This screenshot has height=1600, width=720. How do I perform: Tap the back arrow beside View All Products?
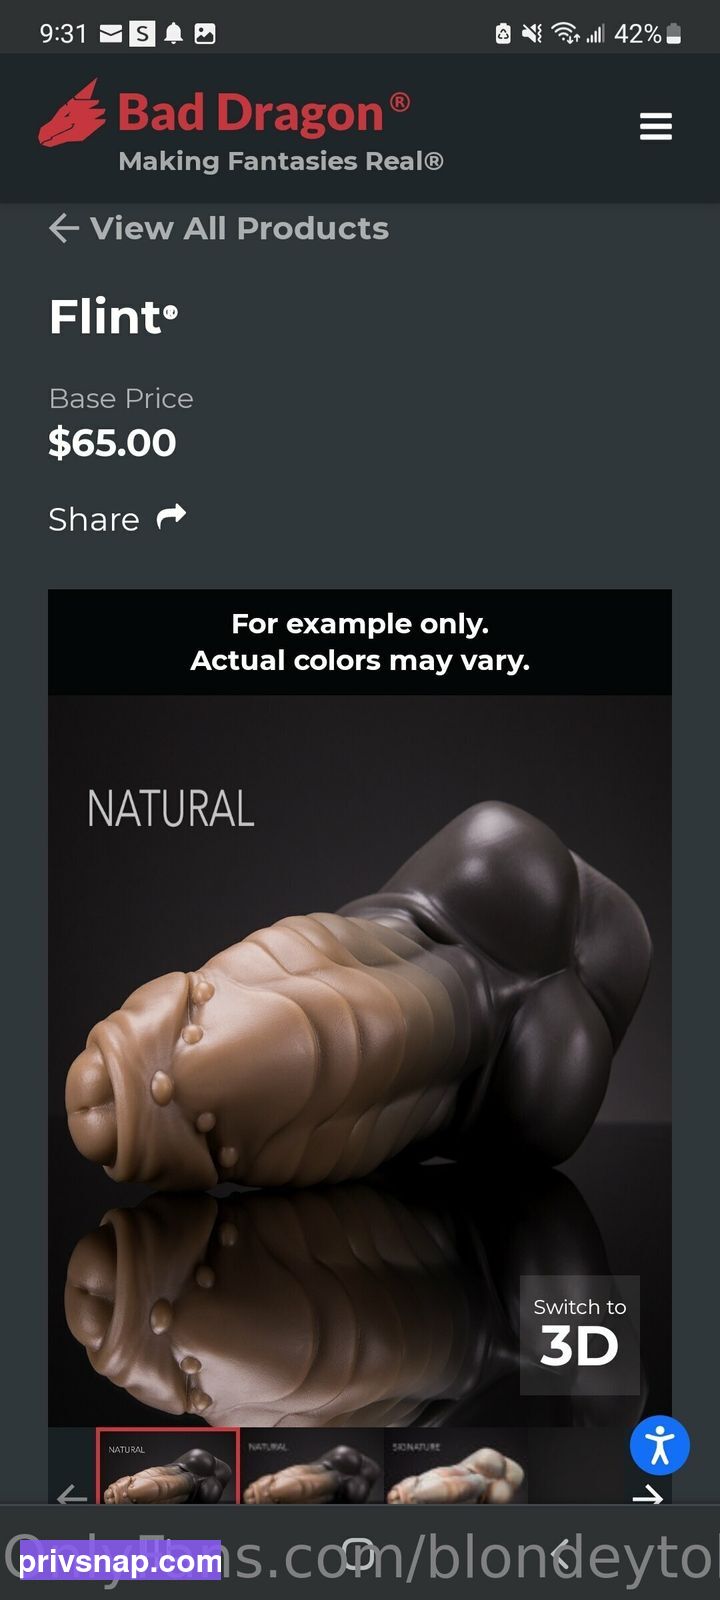point(64,228)
